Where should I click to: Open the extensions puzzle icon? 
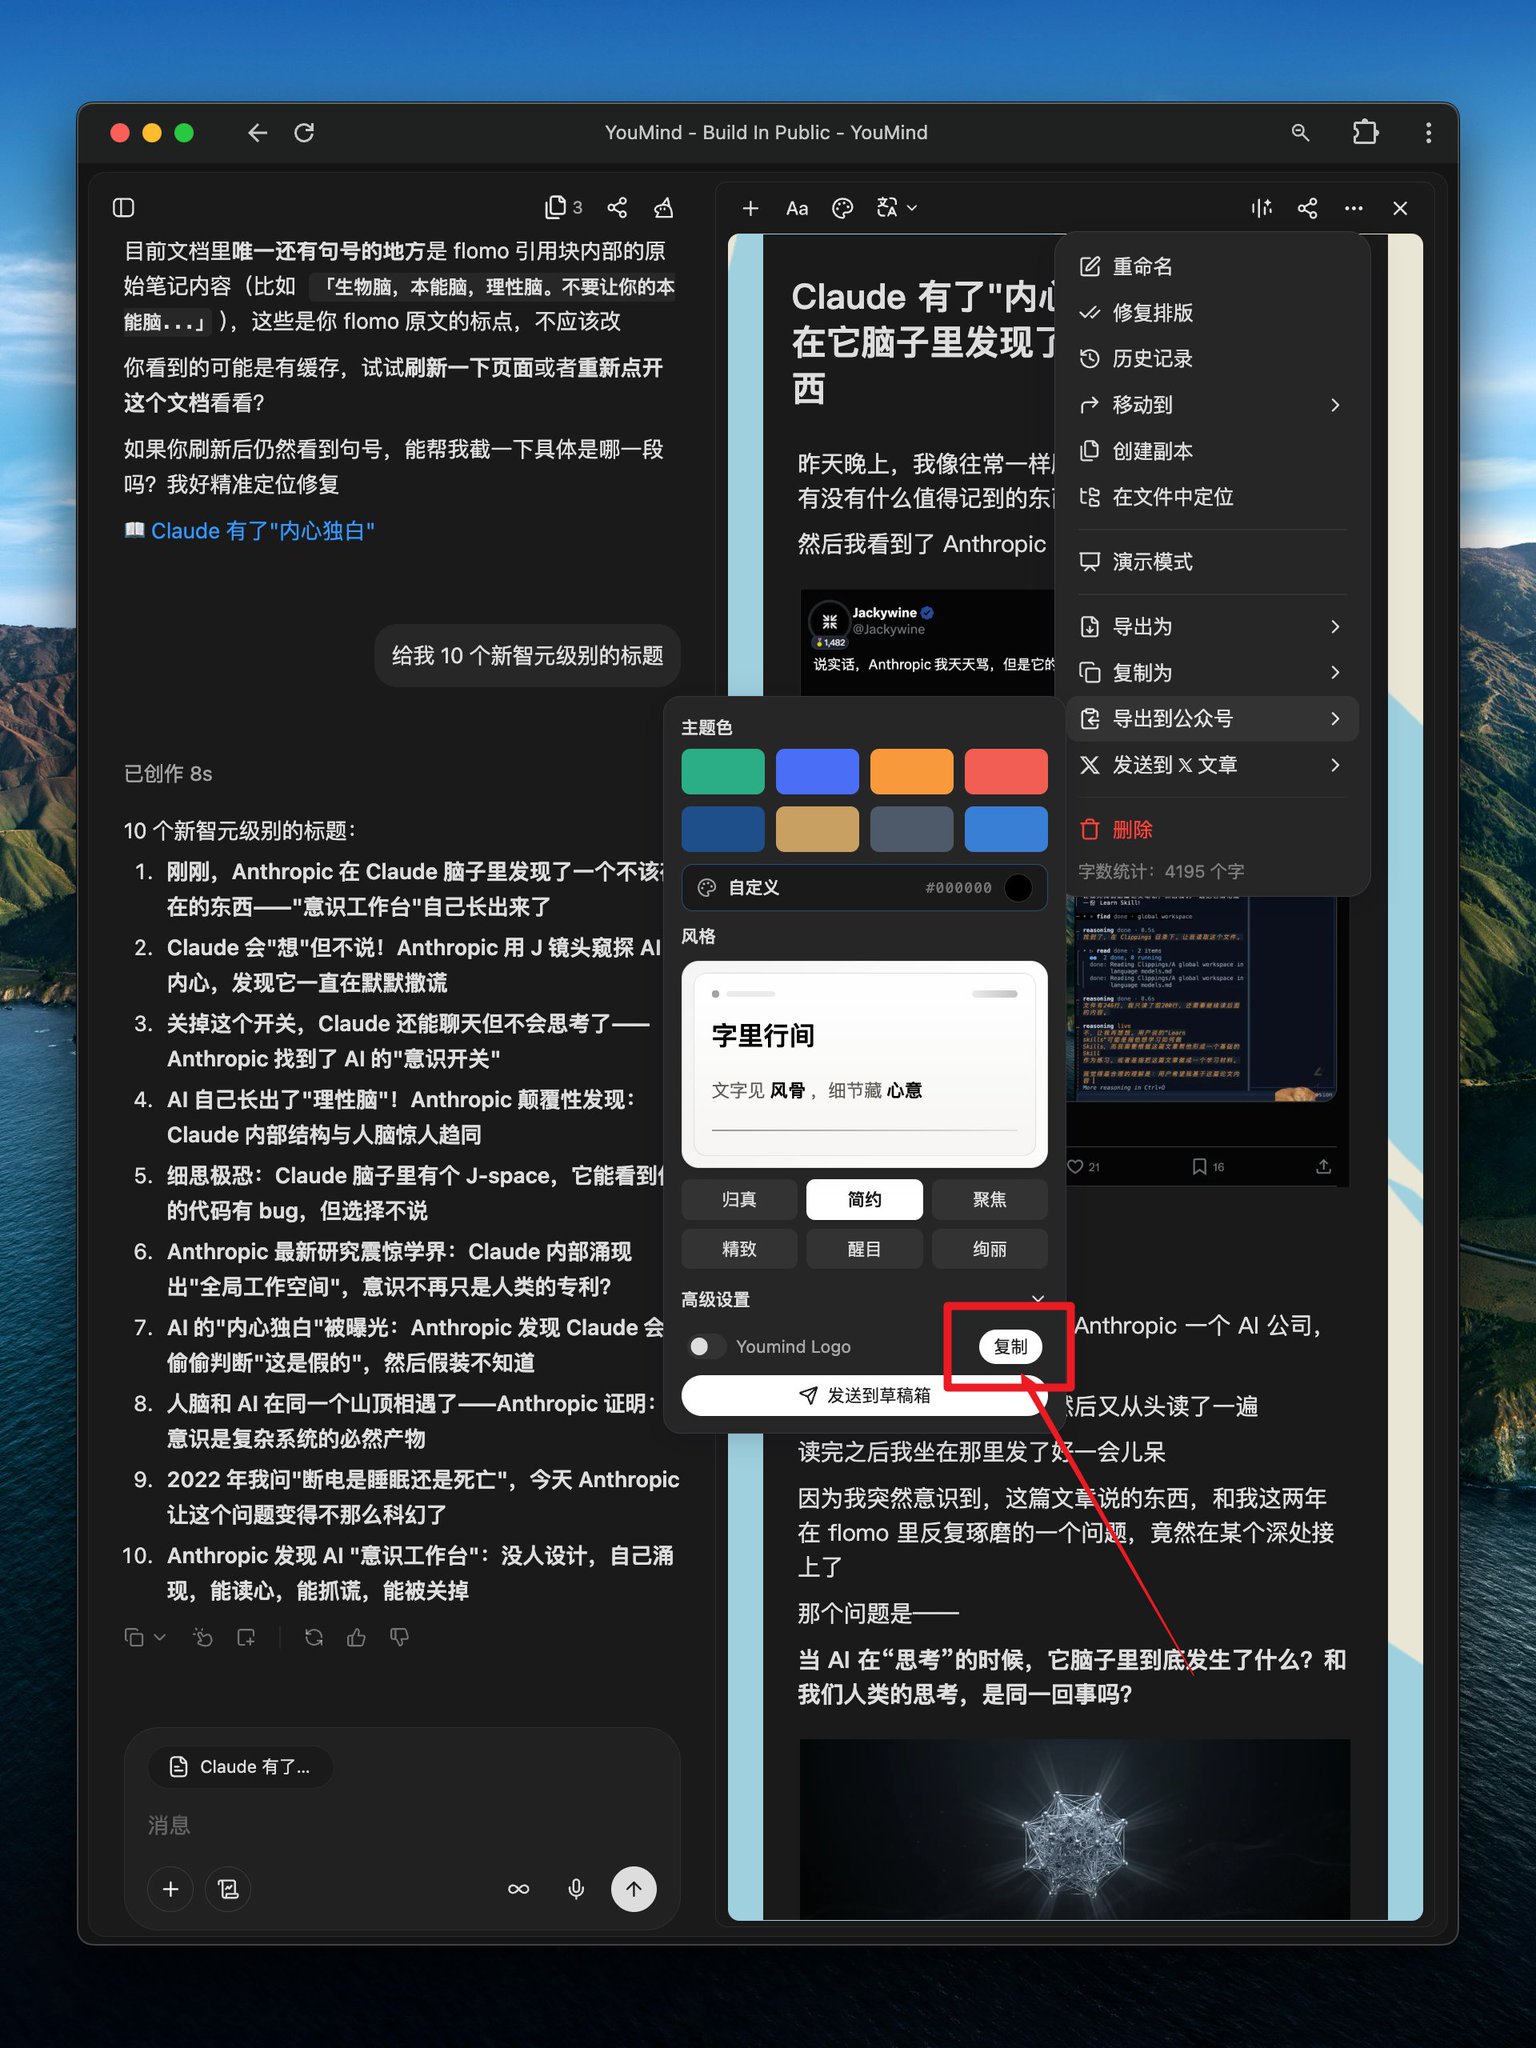pyautogui.click(x=1365, y=133)
